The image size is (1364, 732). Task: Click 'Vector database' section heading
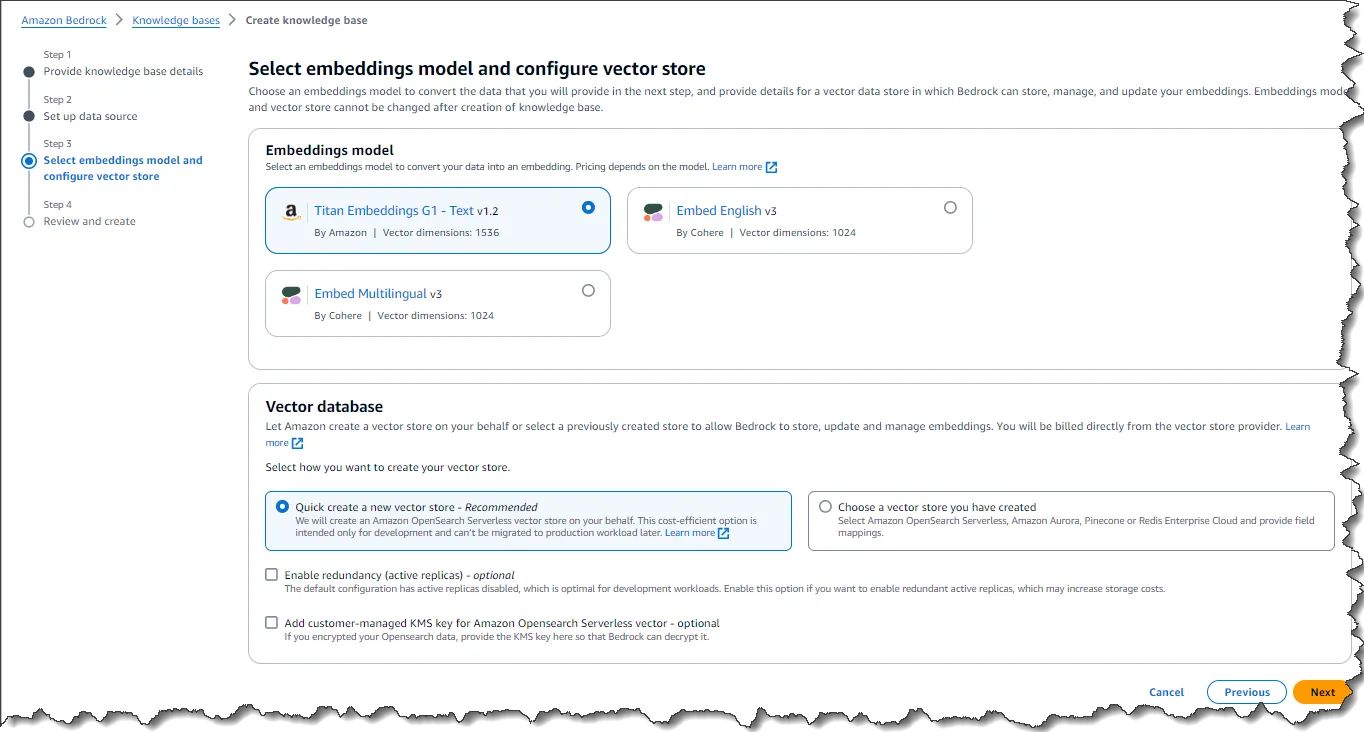coord(324,406)
